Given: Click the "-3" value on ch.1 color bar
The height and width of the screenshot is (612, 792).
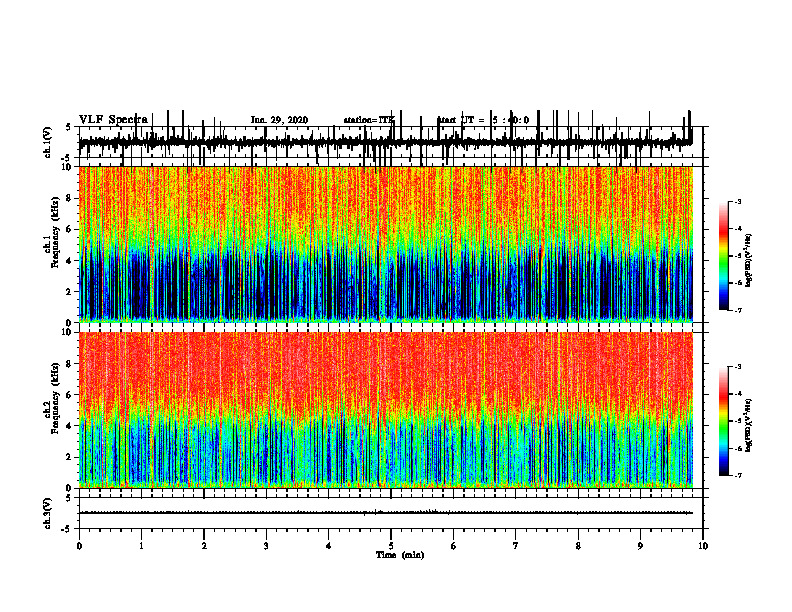Looking at the screenshot, I should tap(738, 201).
